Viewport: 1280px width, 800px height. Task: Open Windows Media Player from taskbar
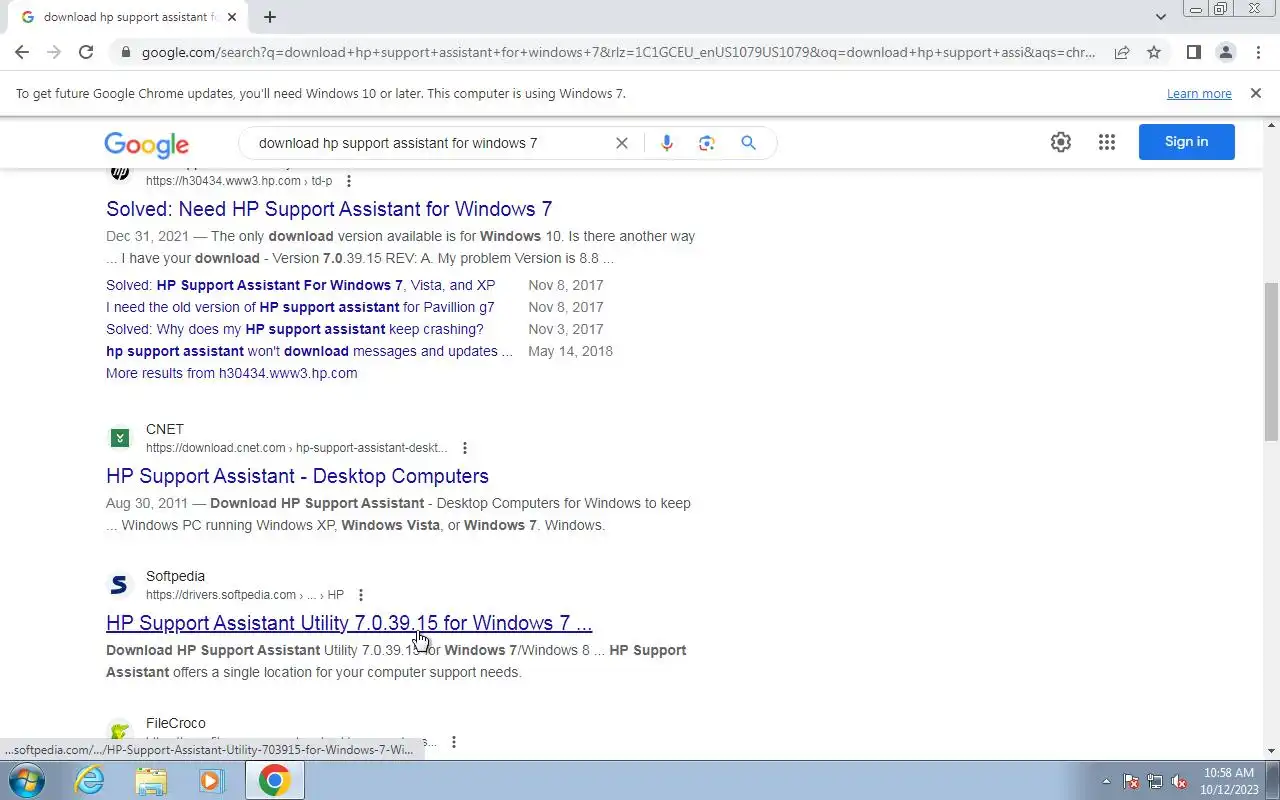point(212,780)
